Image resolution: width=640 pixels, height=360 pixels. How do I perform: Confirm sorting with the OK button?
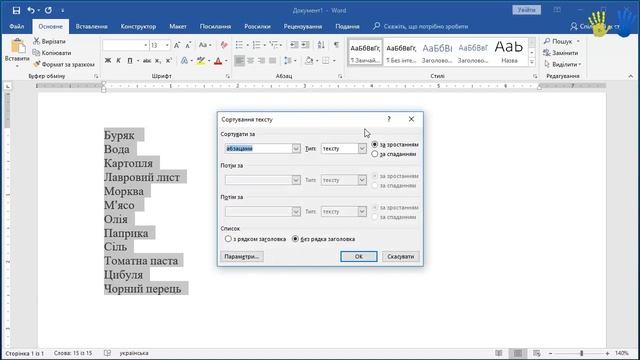pos(359,256)
